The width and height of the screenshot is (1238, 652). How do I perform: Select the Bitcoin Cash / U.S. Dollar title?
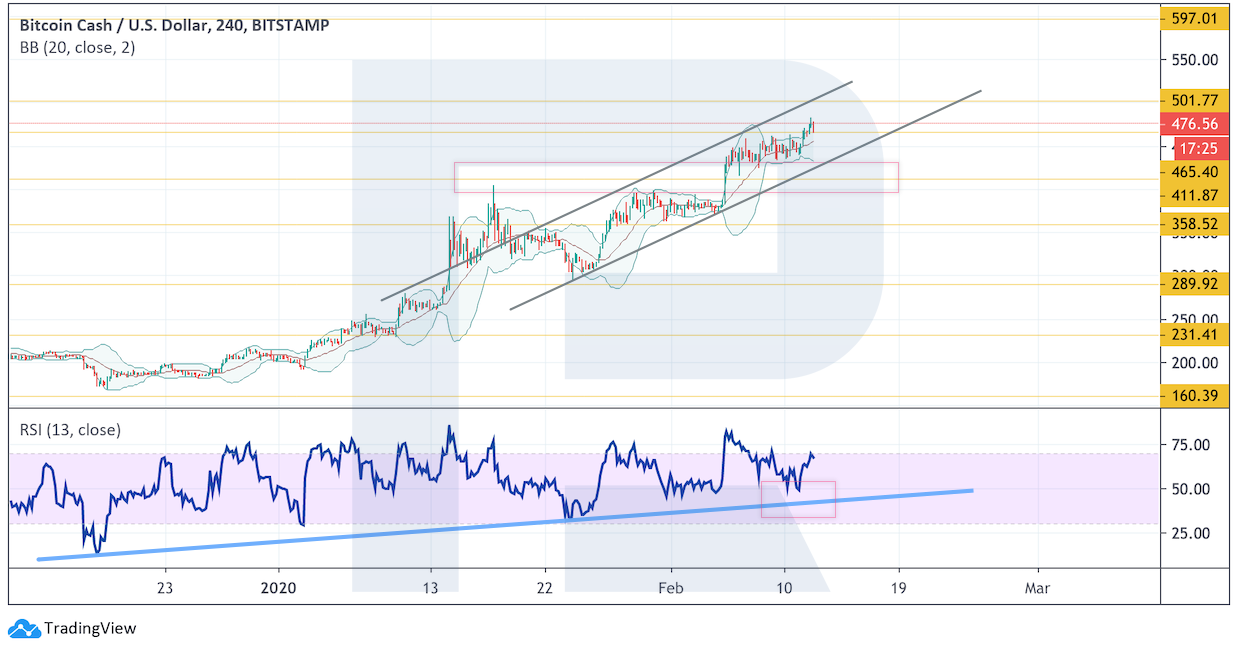pos(111,25)
